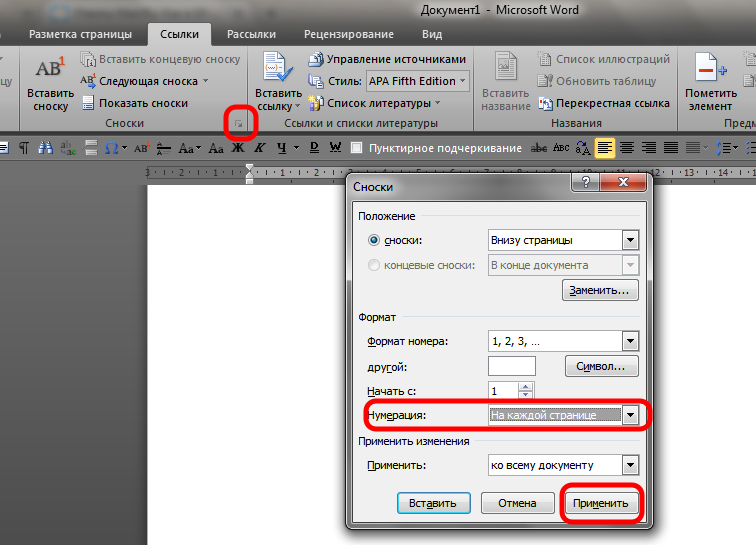756x545 pixels.
Task: Click Вставить название icon
Action: click(x=505, y=67)
